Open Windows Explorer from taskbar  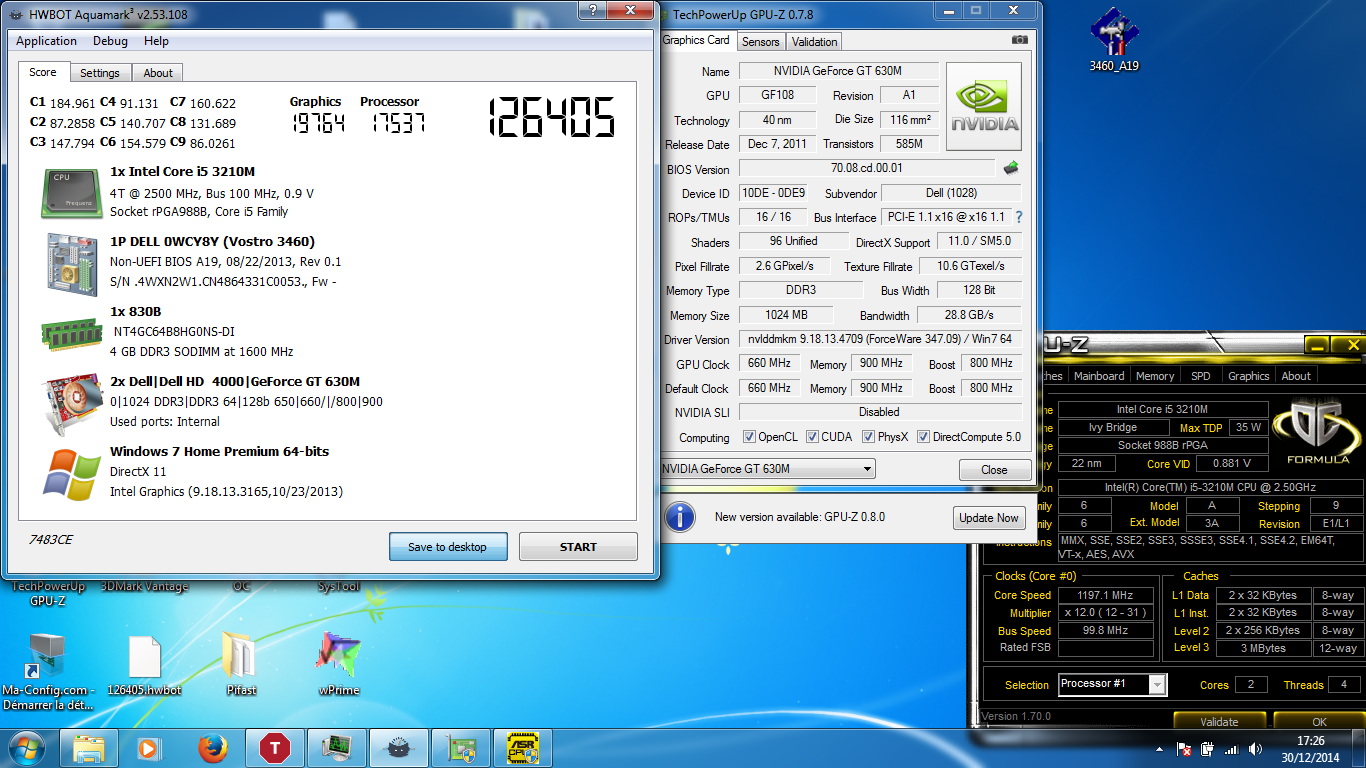click(x=90, y=748)
